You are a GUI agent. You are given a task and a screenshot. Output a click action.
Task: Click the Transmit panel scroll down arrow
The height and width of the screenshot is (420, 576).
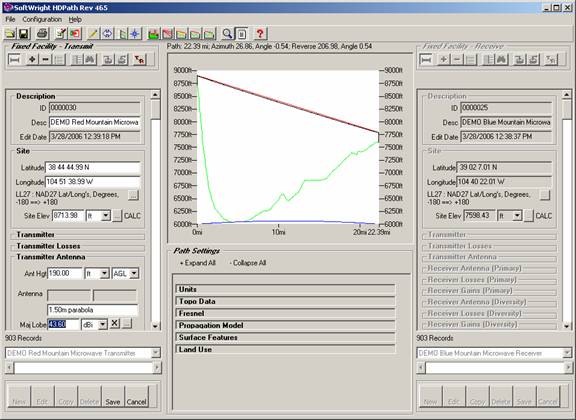tap(155, 326)
